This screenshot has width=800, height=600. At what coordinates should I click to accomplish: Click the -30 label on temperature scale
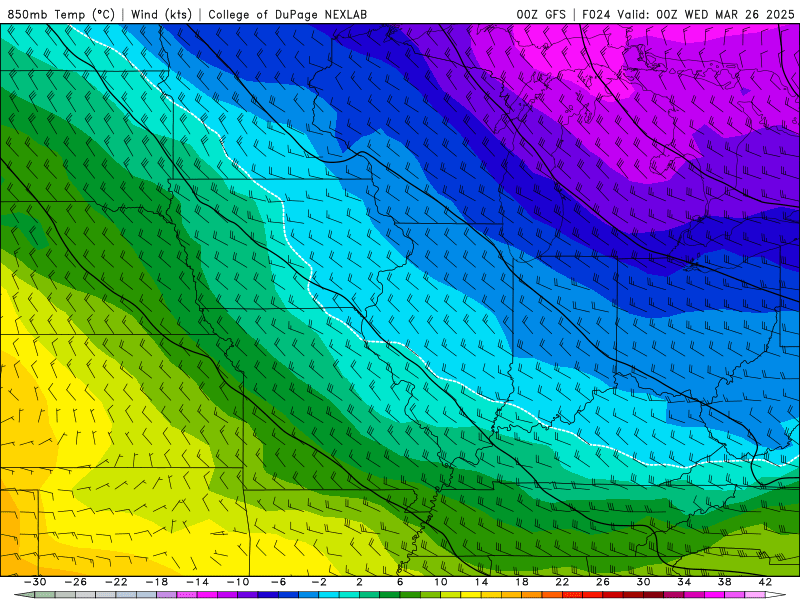tap(35, 582)
